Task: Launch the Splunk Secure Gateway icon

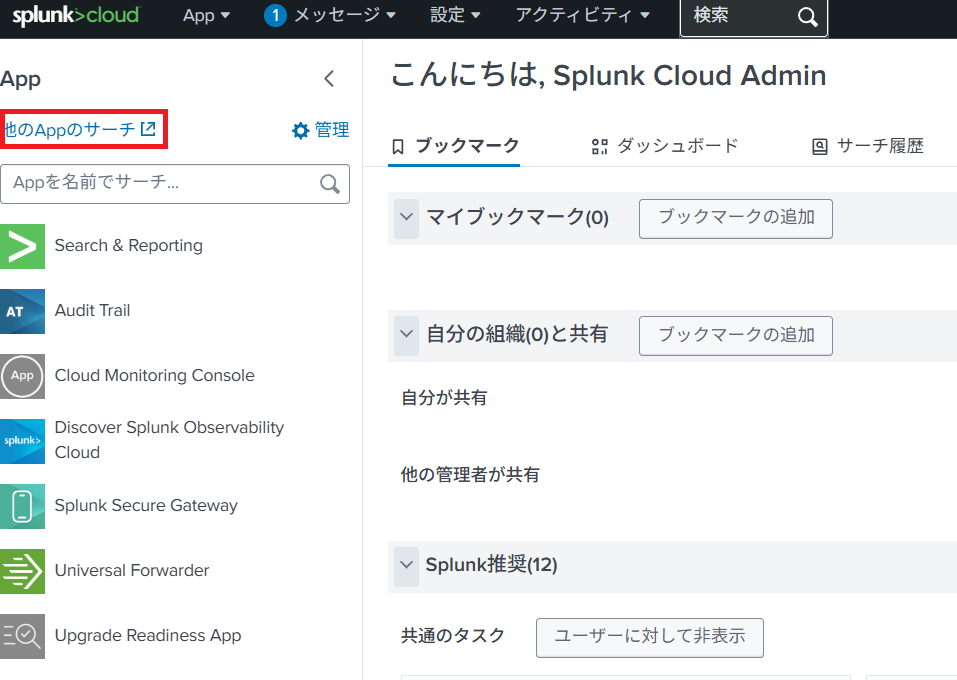Action: coord(22,506)
